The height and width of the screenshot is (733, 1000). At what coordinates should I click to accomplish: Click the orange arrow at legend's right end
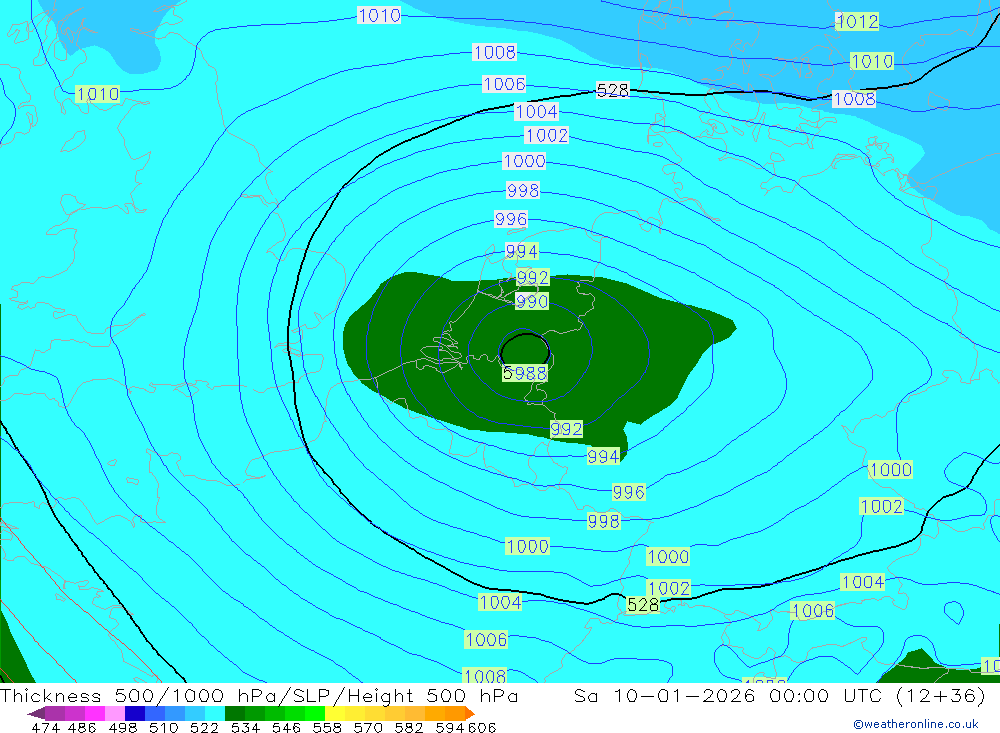[x=471, y=713]
